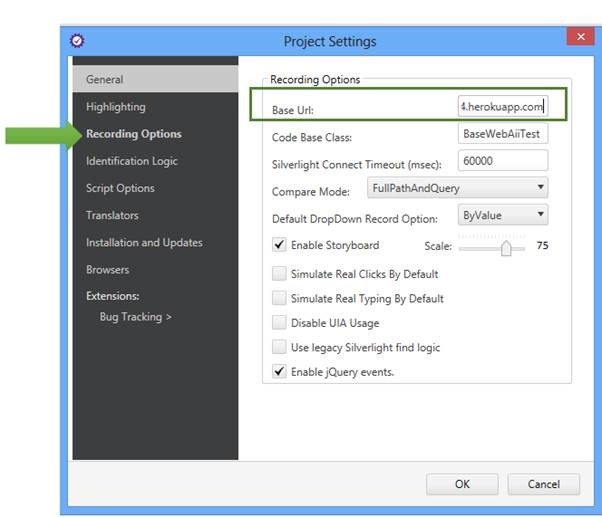The width and height of the screenshot is (602, 517).
Task: Open the Browsers settings
Action: [108, 269]
